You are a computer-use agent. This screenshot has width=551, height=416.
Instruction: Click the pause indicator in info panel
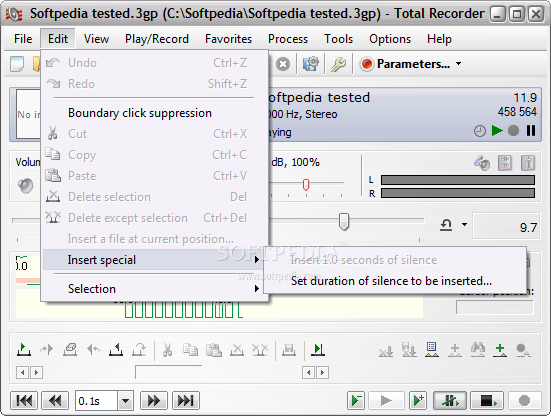531,131
